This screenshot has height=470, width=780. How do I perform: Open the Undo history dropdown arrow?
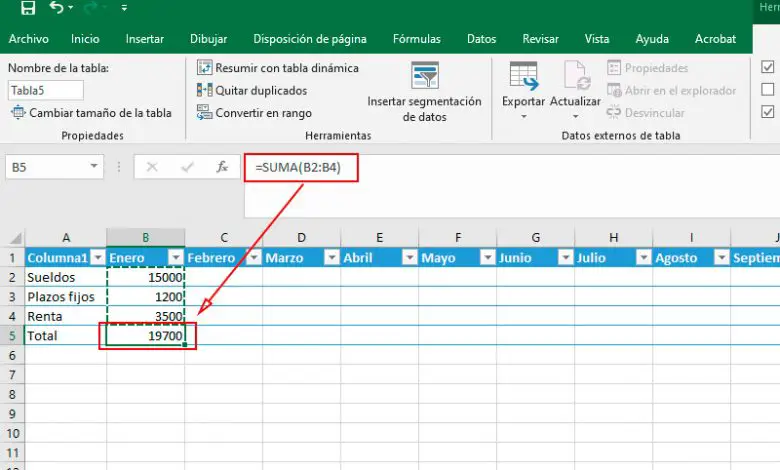pyautogui.click(x=71, y=7)
